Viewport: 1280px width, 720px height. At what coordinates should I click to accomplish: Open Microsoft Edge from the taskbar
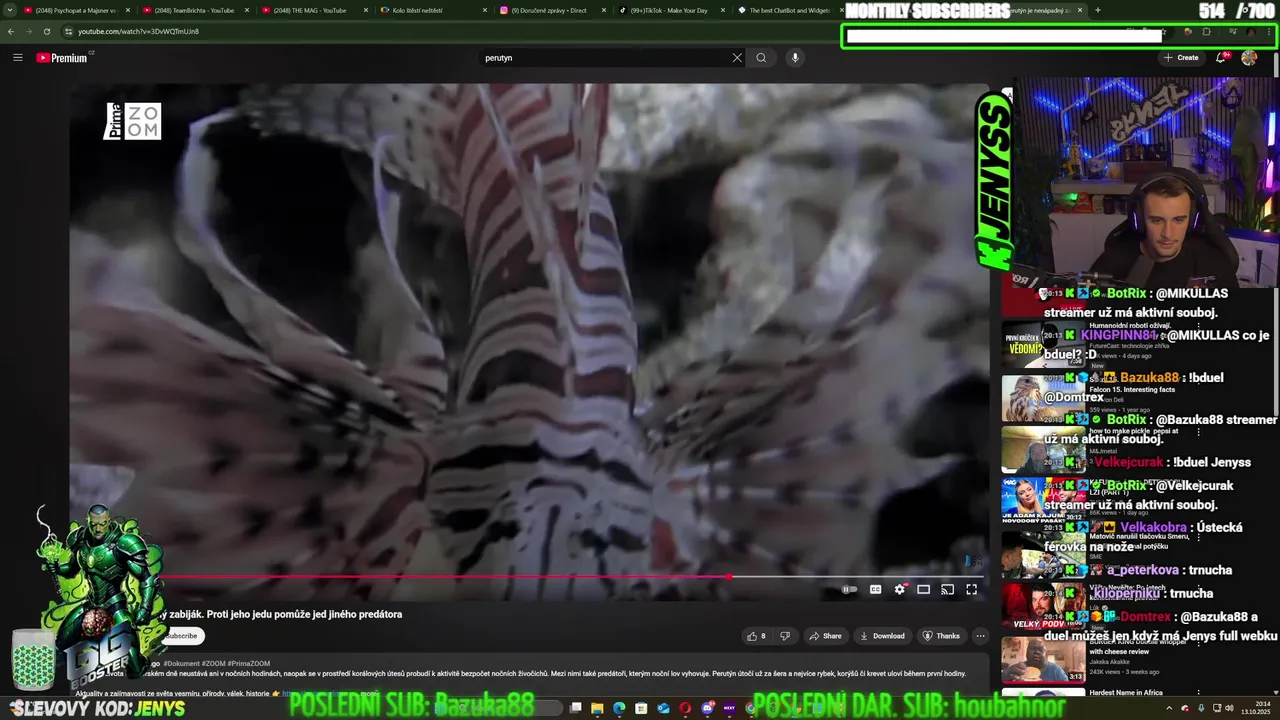619,708
